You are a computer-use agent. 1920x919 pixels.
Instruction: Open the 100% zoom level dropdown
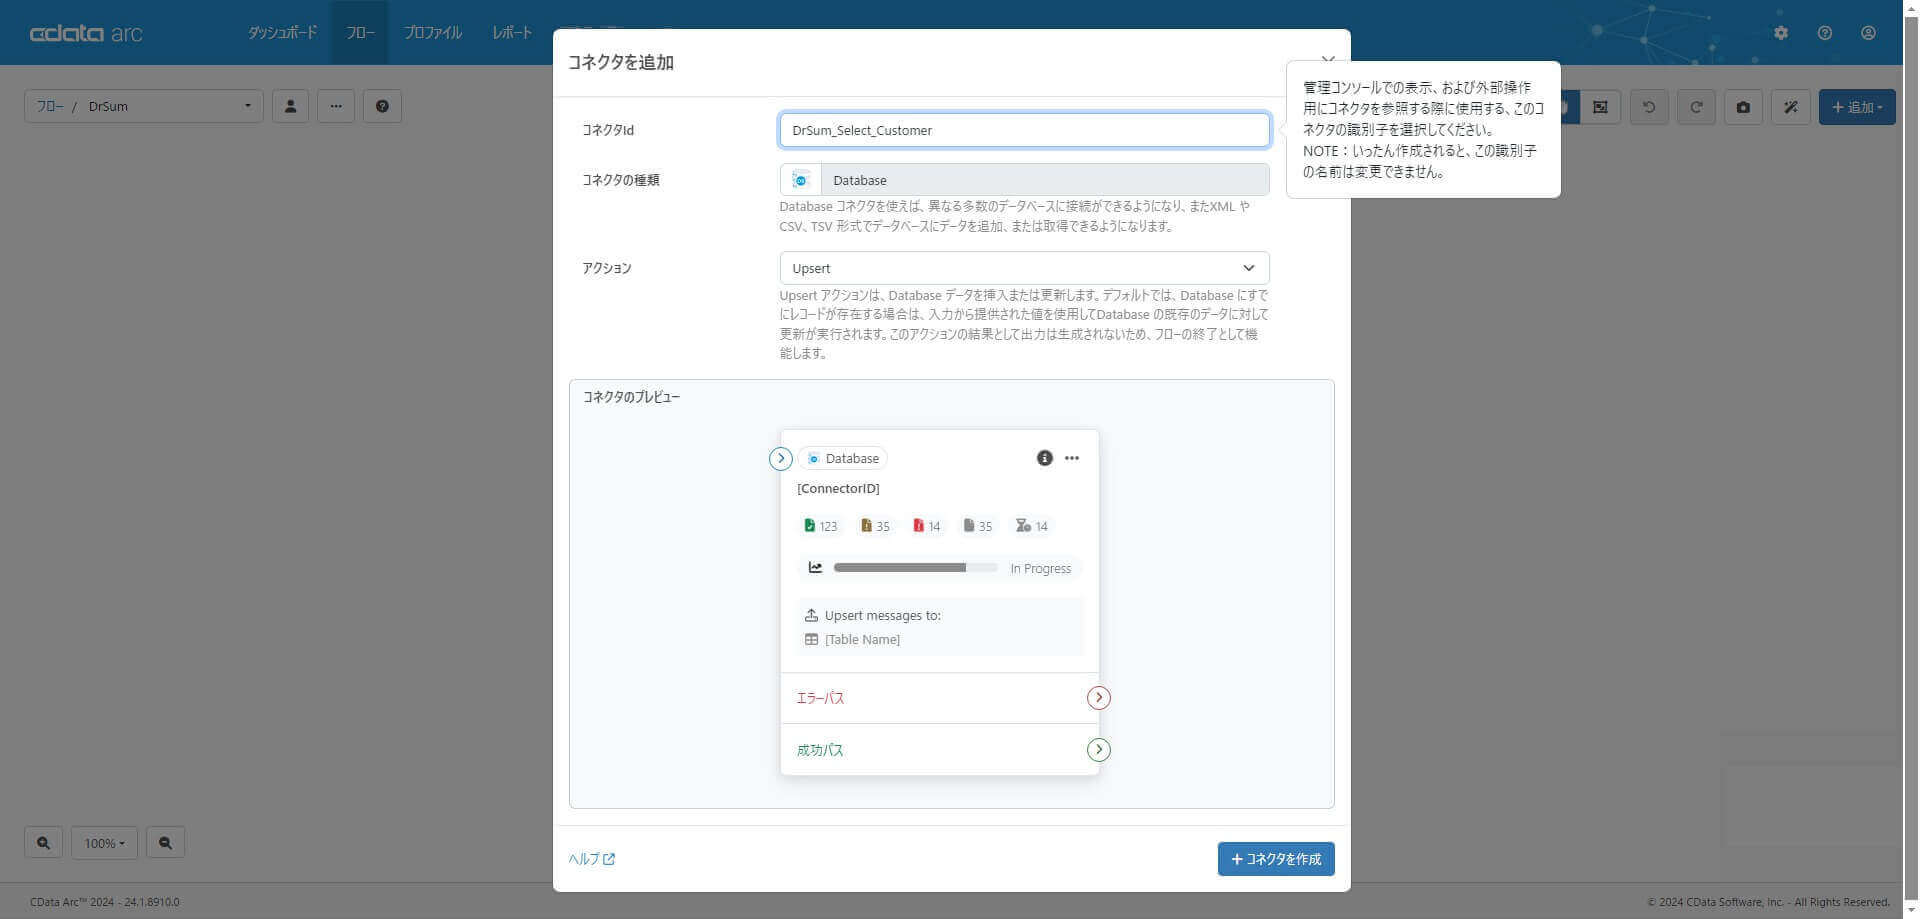tap(104, 843)
